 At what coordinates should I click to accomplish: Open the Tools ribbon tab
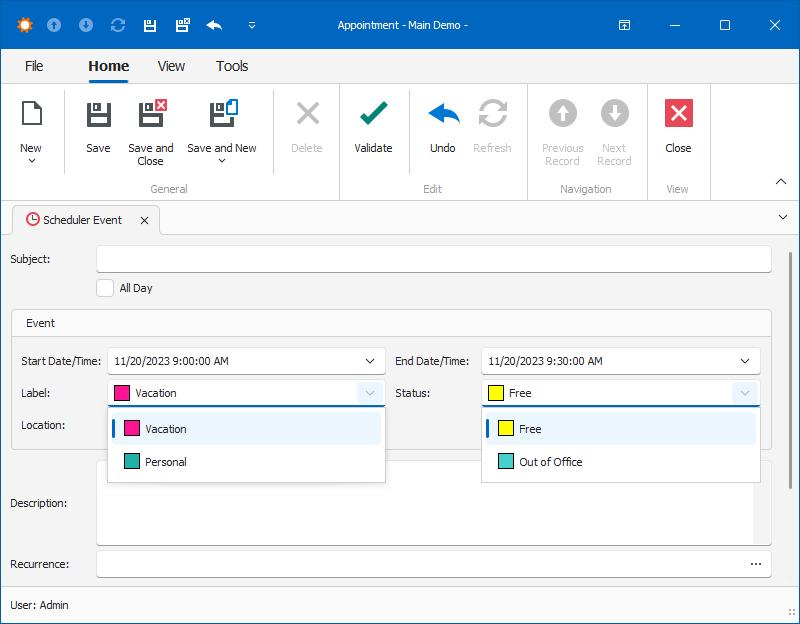click(x=232, y=66)
